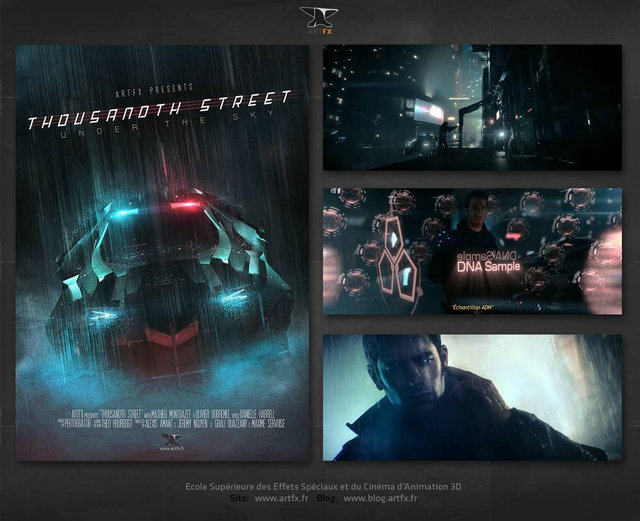
Task: Click the 'Echantillon ADN' subtitle caption
Action: tap(471, 307)
